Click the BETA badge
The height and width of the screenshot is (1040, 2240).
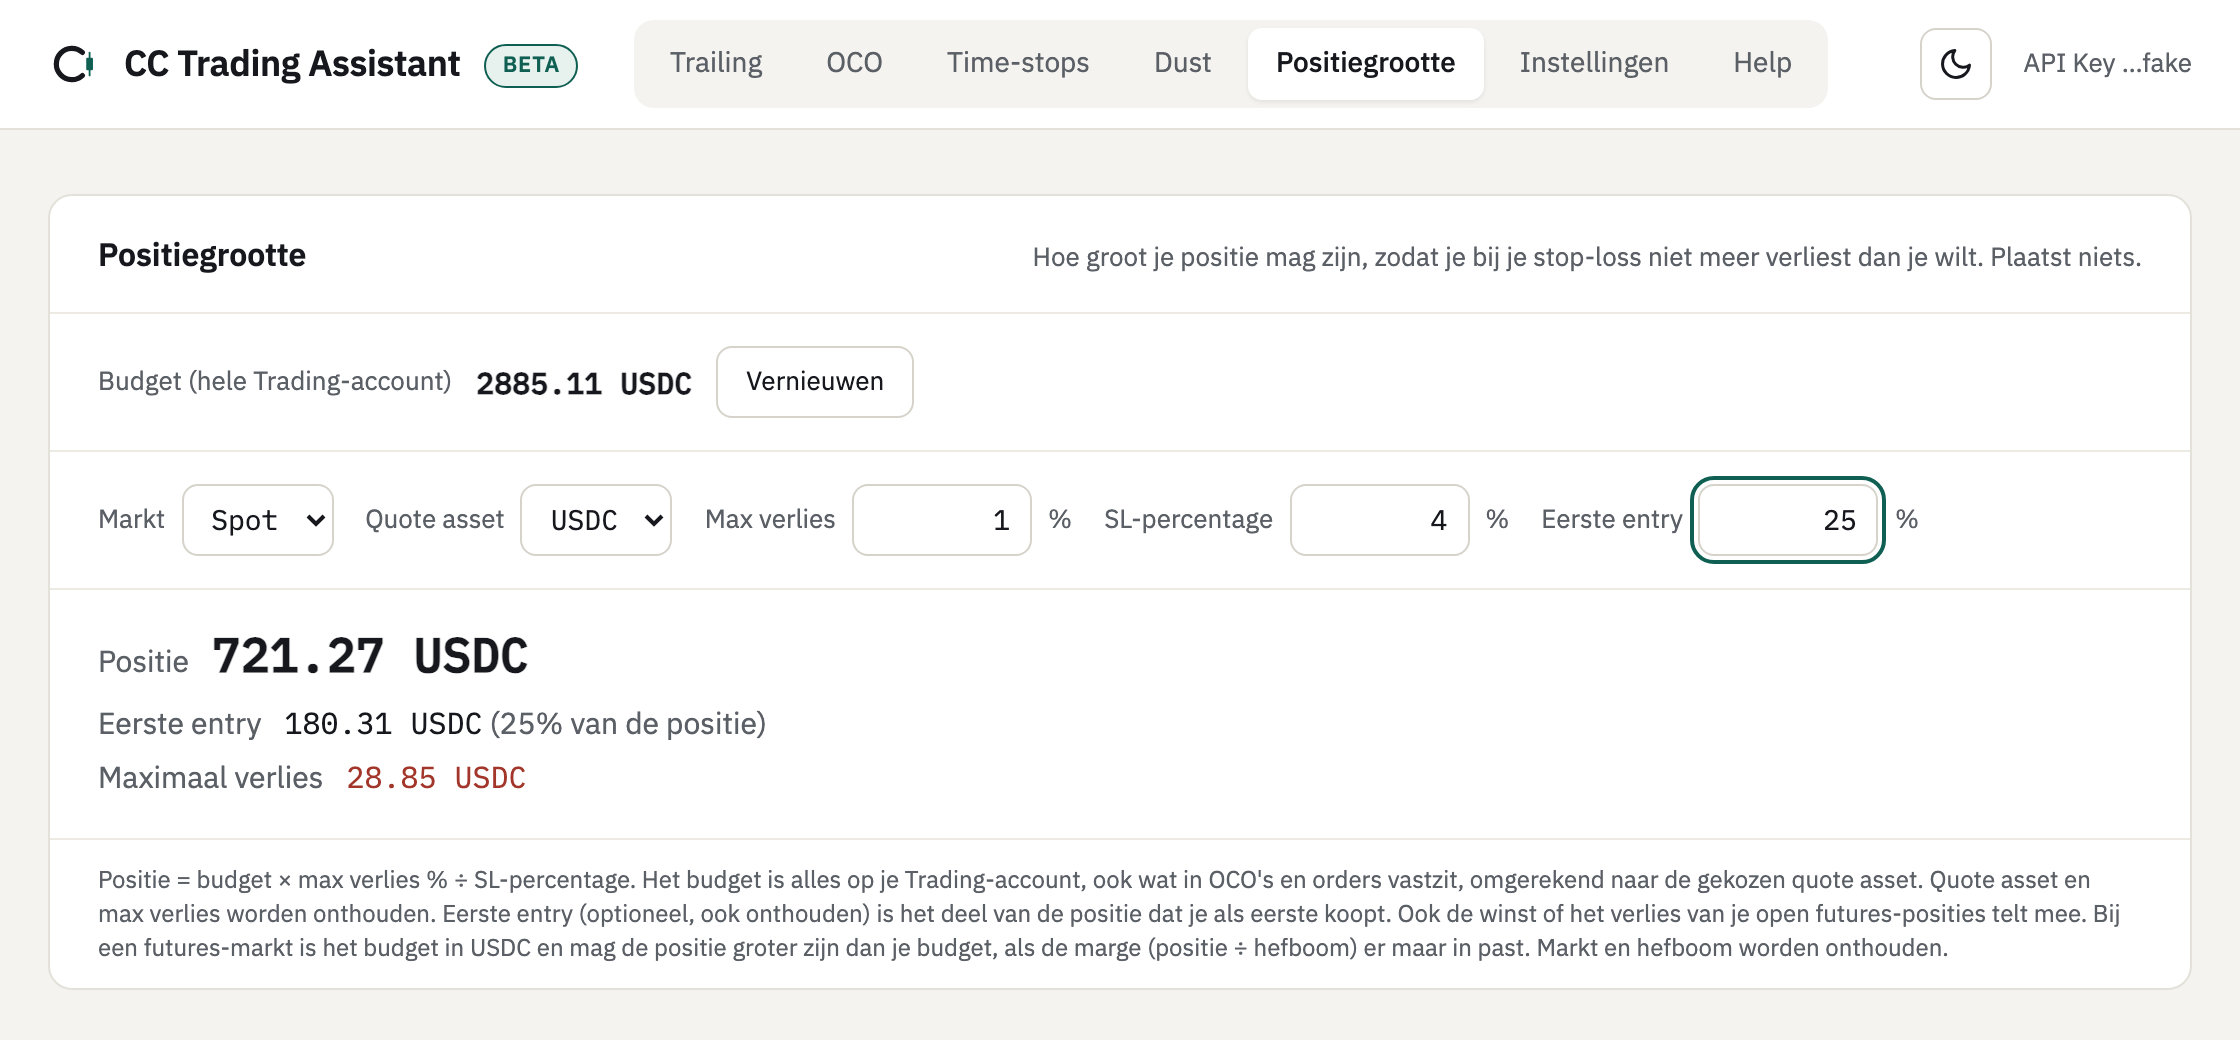click(531, 65)
